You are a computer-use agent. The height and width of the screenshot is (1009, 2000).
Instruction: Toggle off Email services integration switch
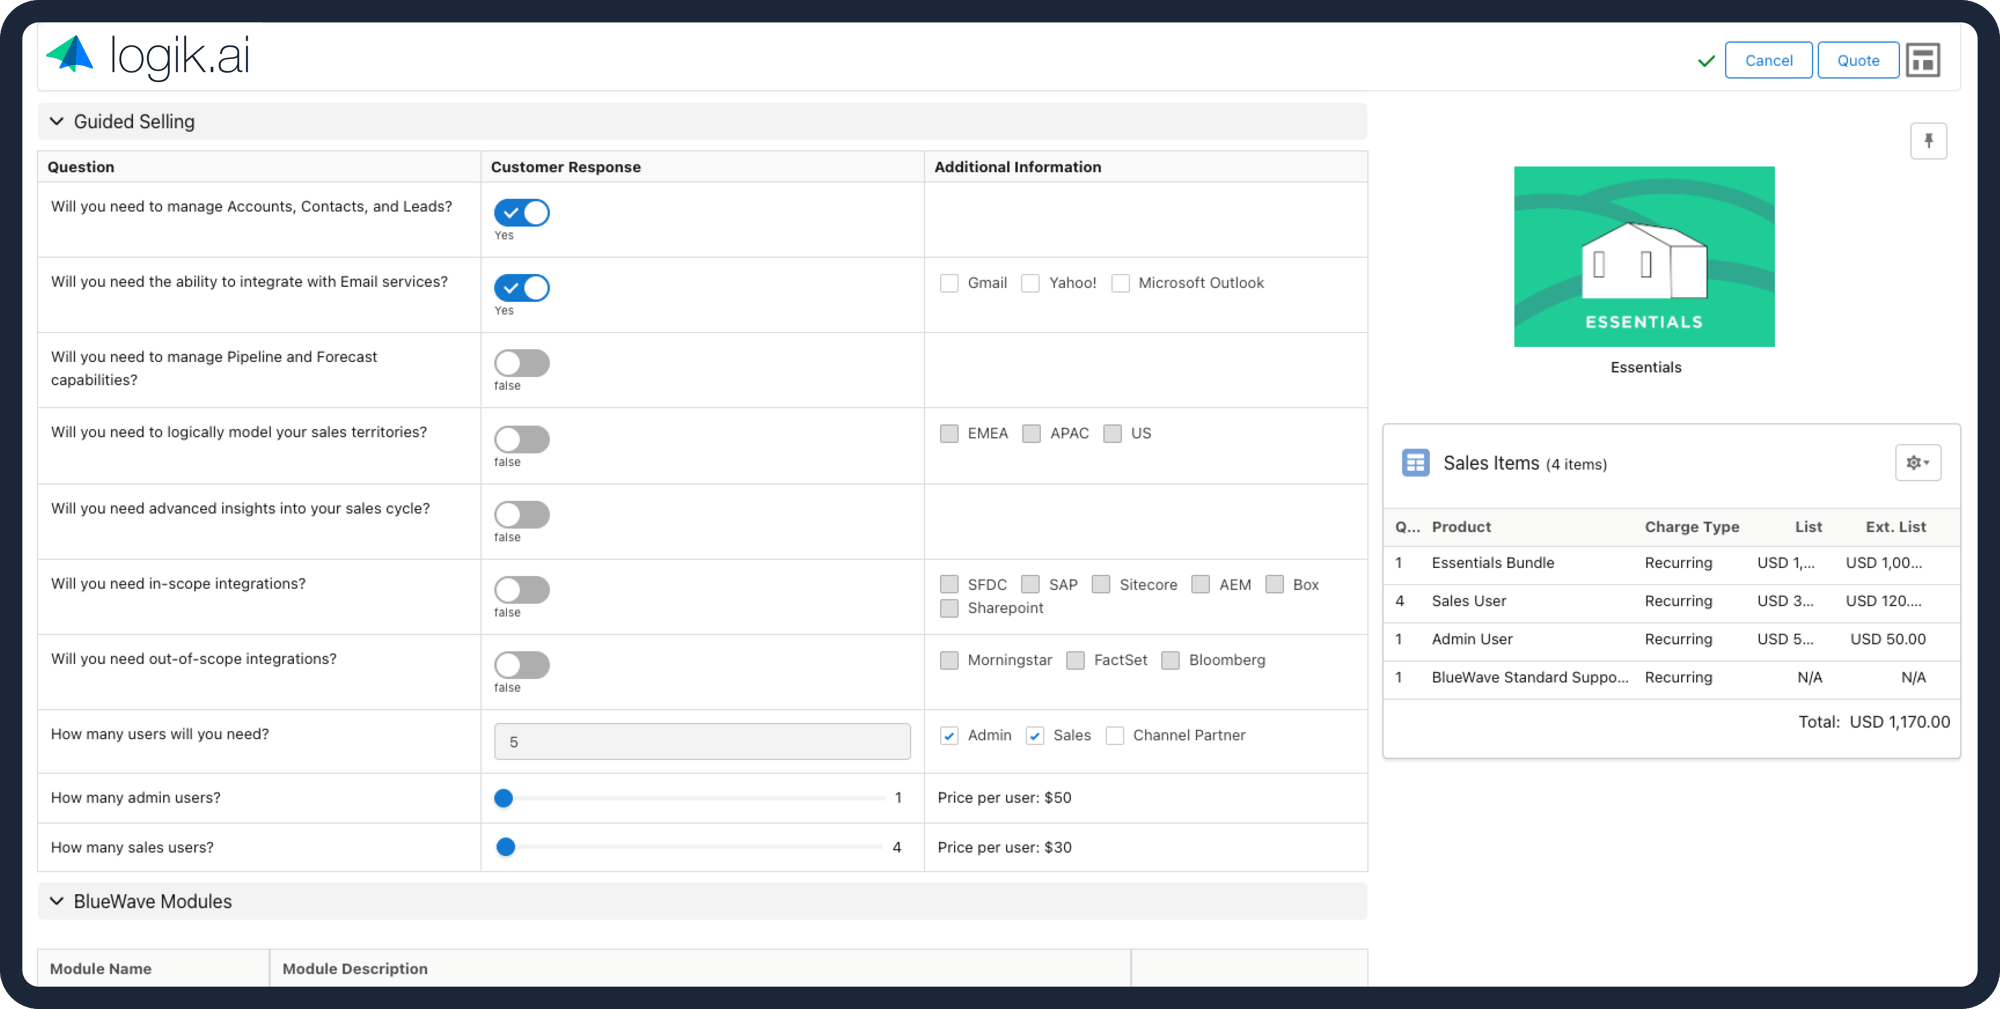click(522, 288)
